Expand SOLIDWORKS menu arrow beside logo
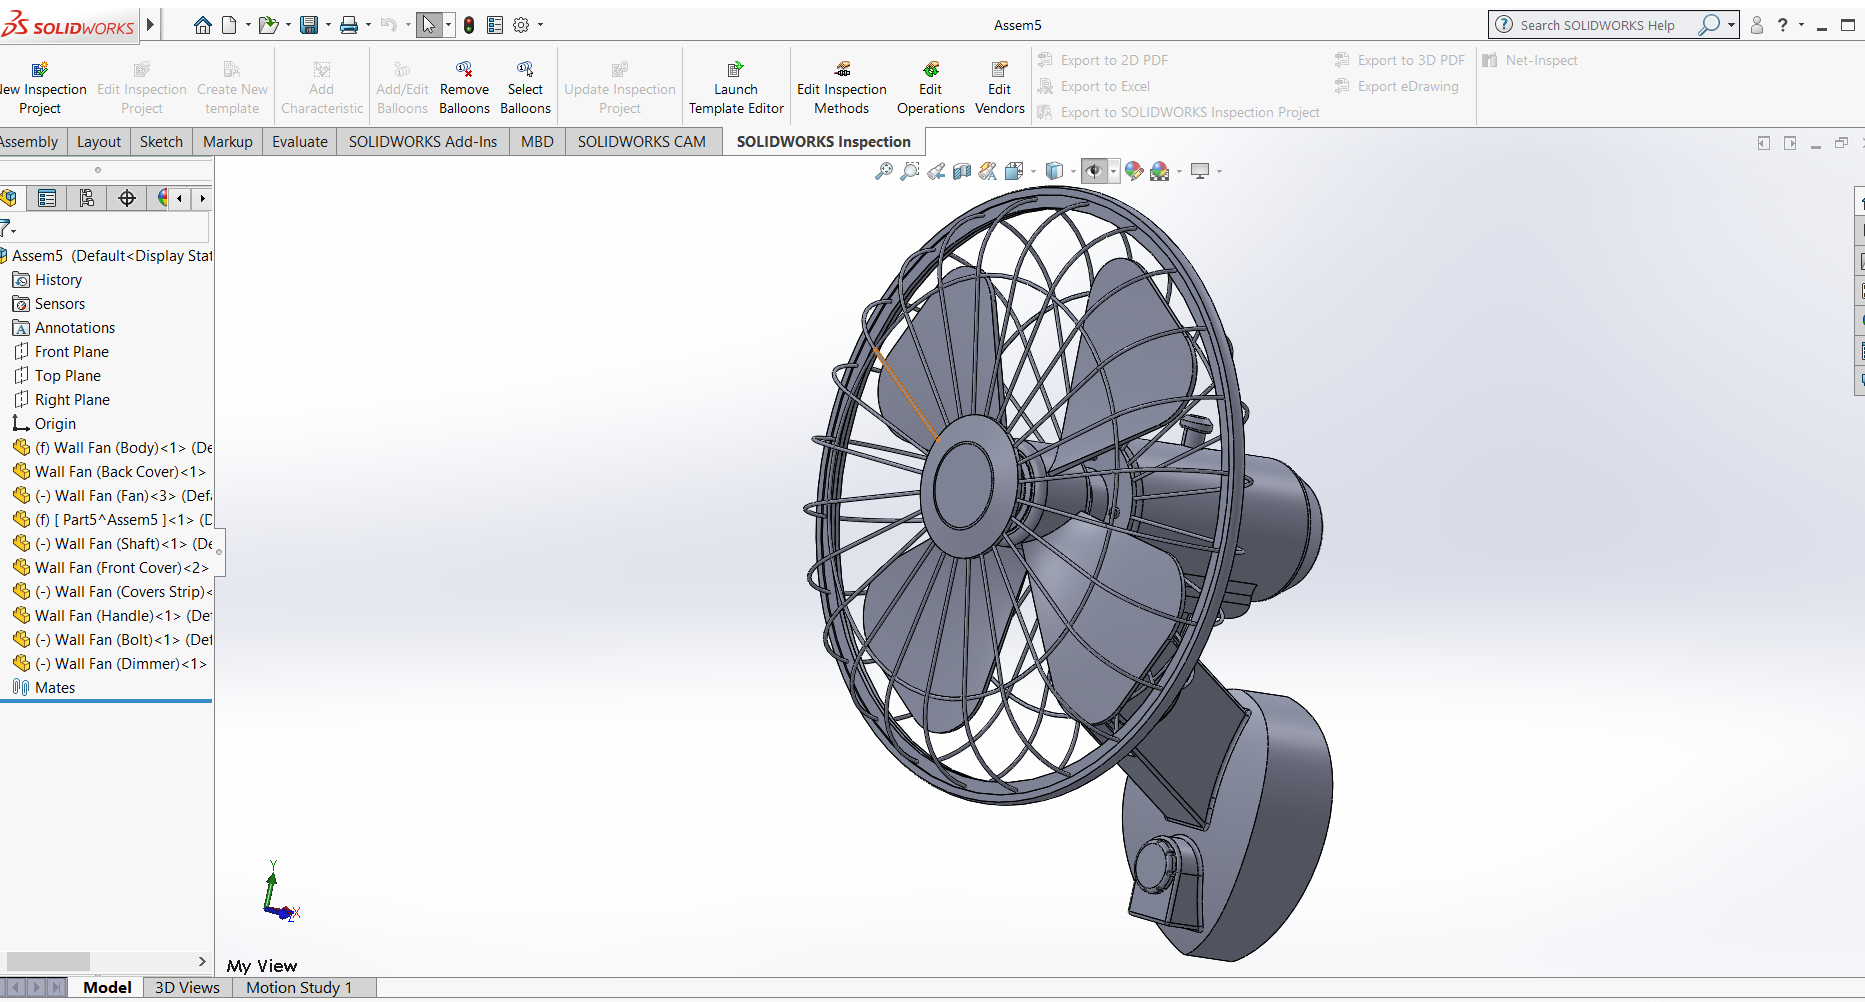This screenshot has width=1865, height=1002. (x=150, y=24)
